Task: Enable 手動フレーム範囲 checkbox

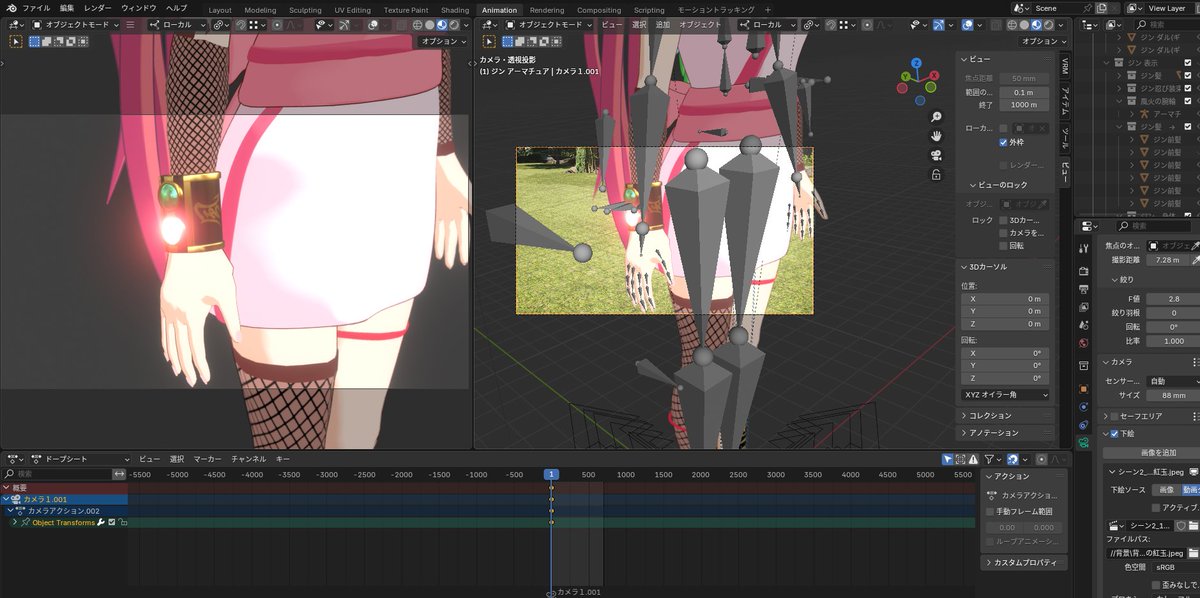Action: pos(990,511)
